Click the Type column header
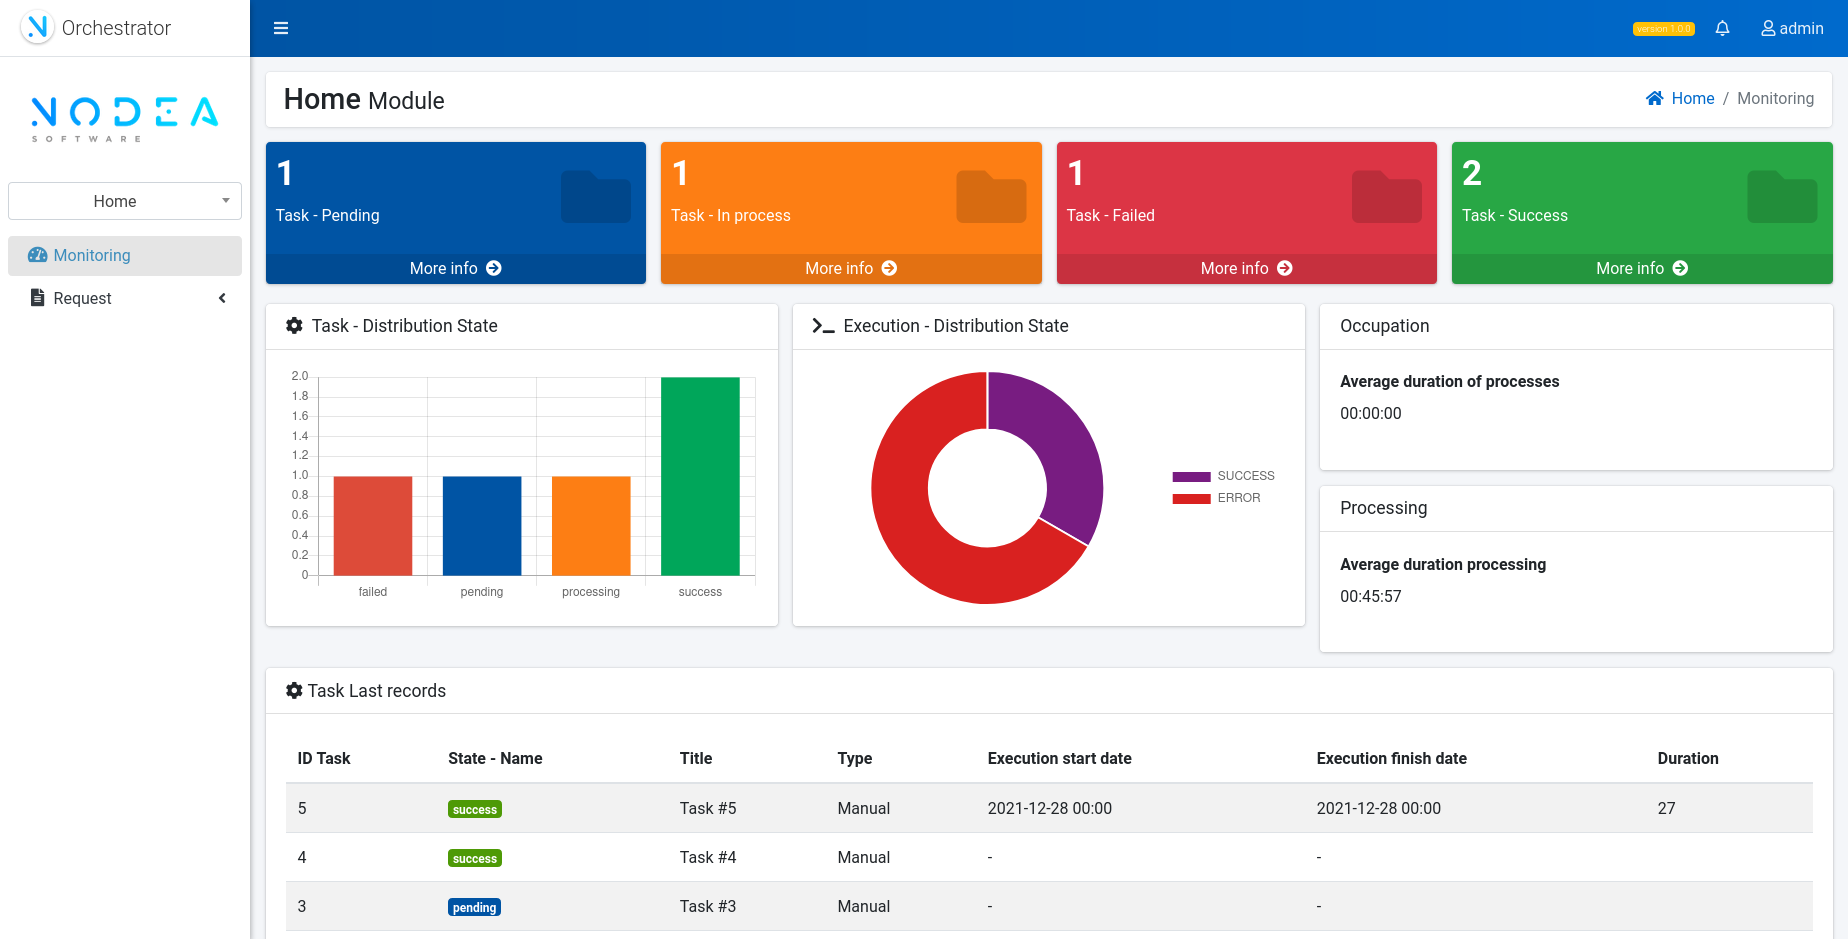Screen dimensions: 1848x939 pos(855,758)
